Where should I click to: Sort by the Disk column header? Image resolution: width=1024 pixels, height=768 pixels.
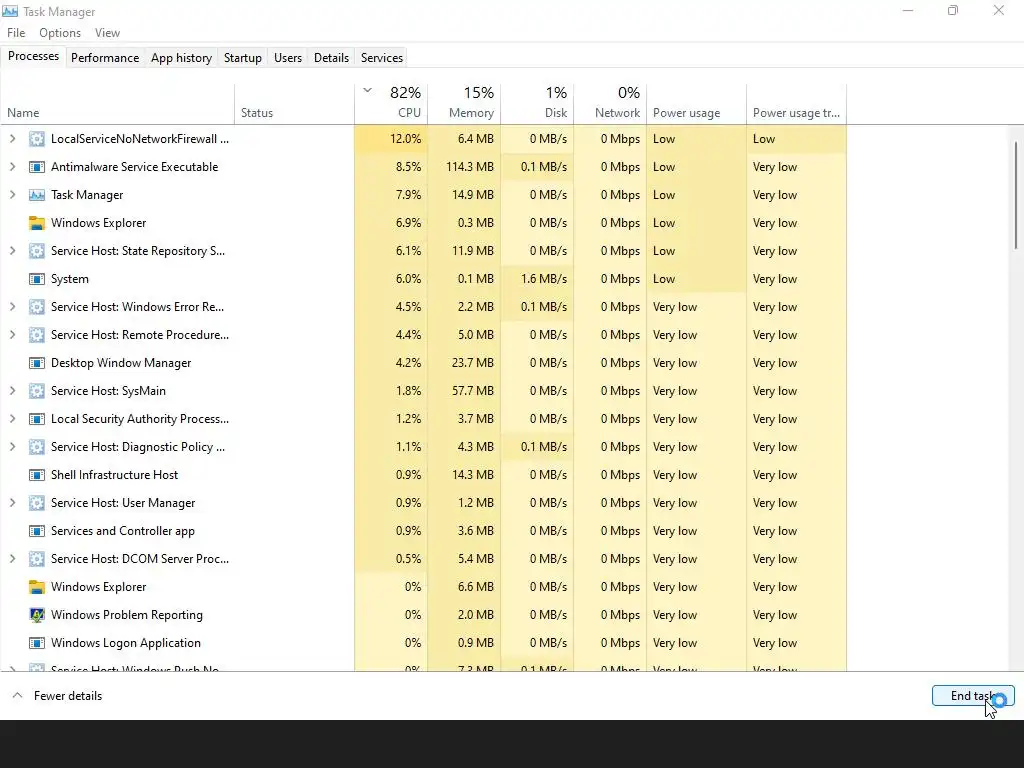click(x=537, y=104)
